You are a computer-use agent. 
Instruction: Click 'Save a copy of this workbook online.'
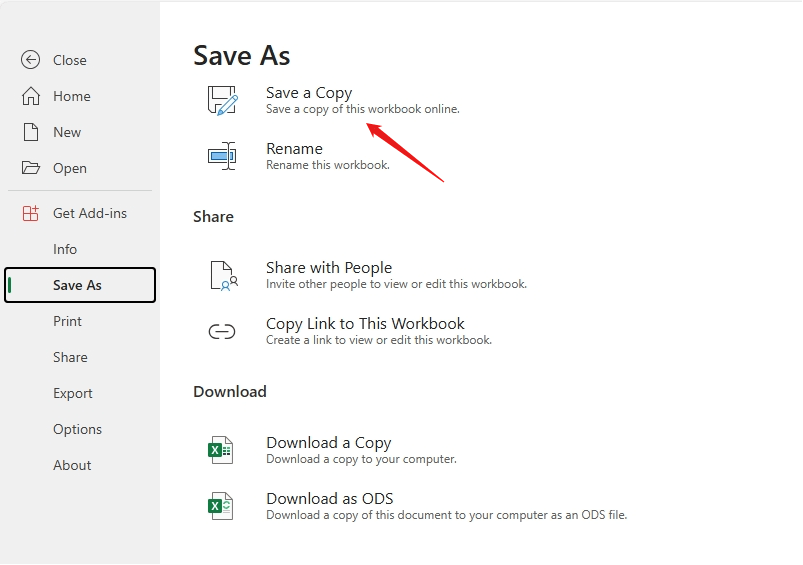tap(363, 109)
